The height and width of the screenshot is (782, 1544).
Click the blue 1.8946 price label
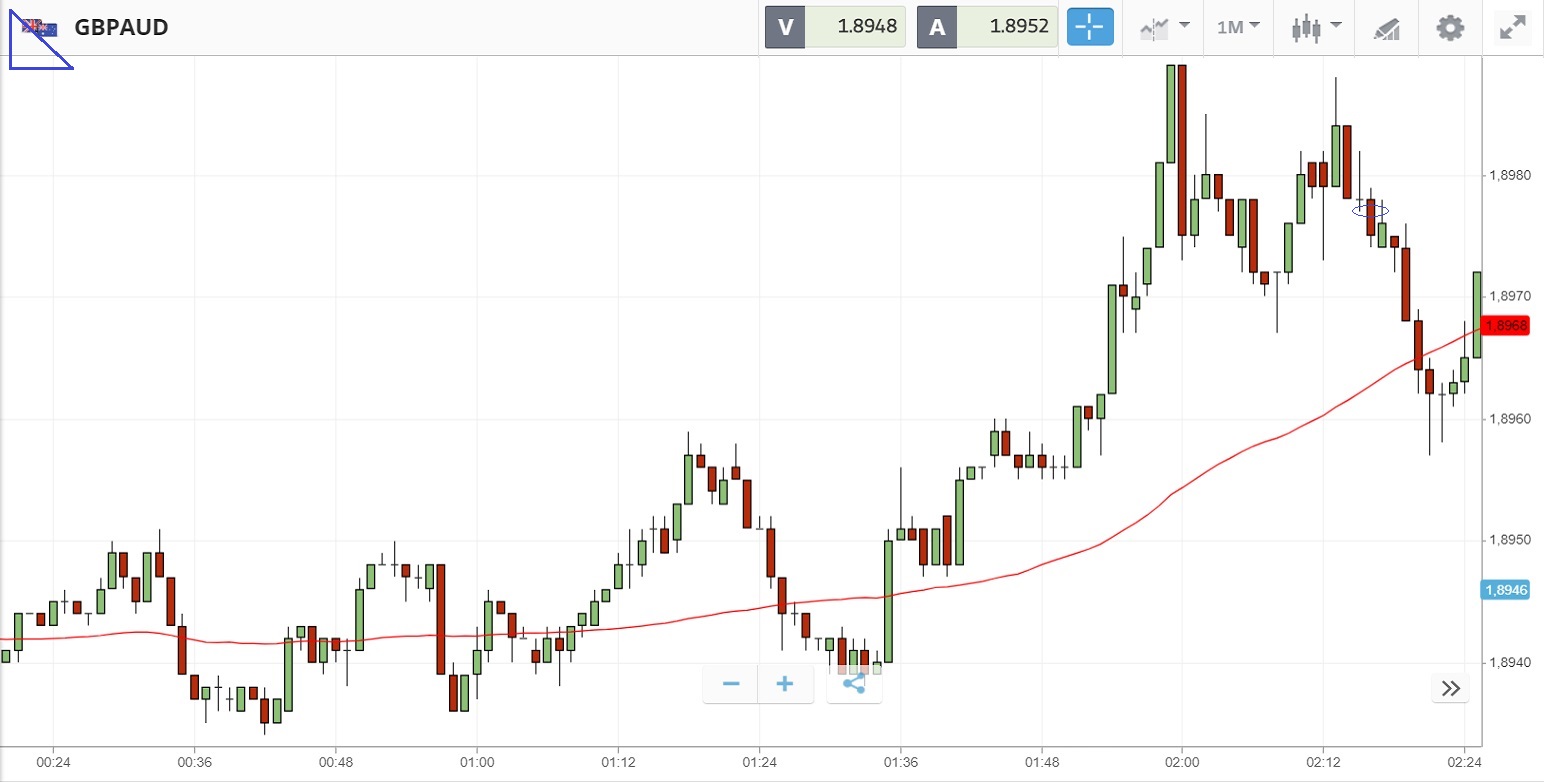(x=1505, y=590)
